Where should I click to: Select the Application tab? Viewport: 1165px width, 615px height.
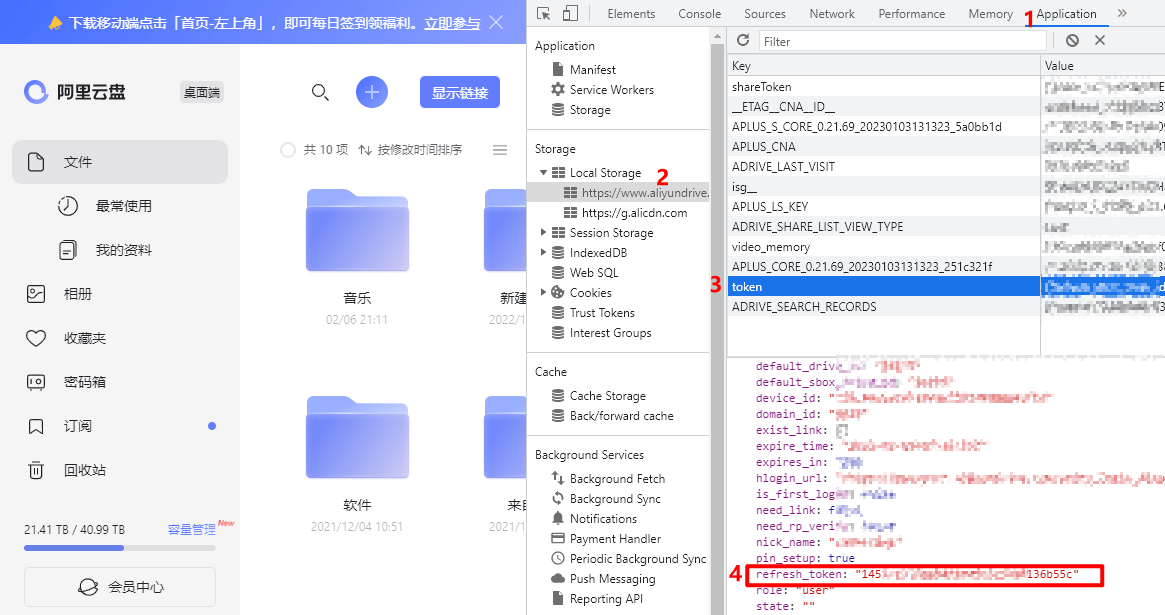pos(1066,13)
